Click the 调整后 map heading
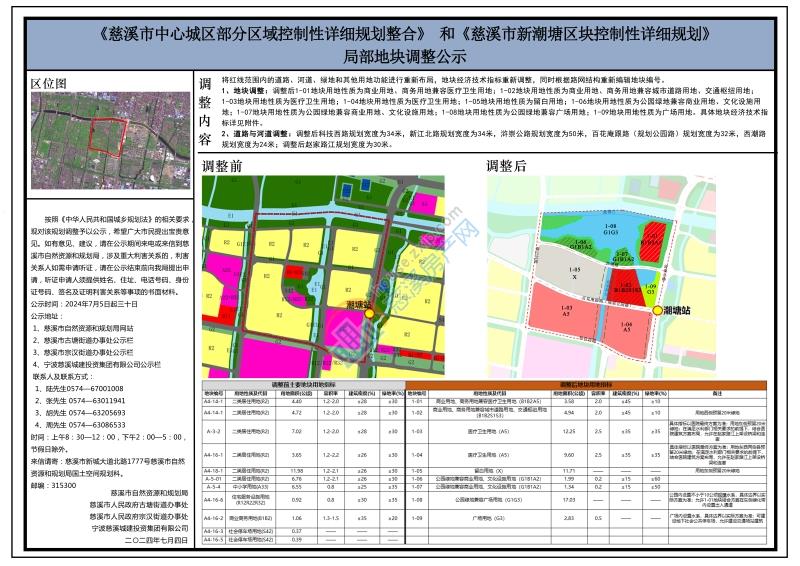 506,166
